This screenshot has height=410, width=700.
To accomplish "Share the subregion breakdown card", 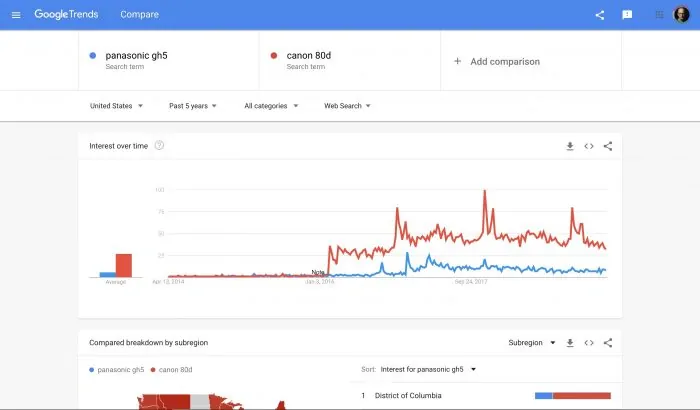I will 608,343.
